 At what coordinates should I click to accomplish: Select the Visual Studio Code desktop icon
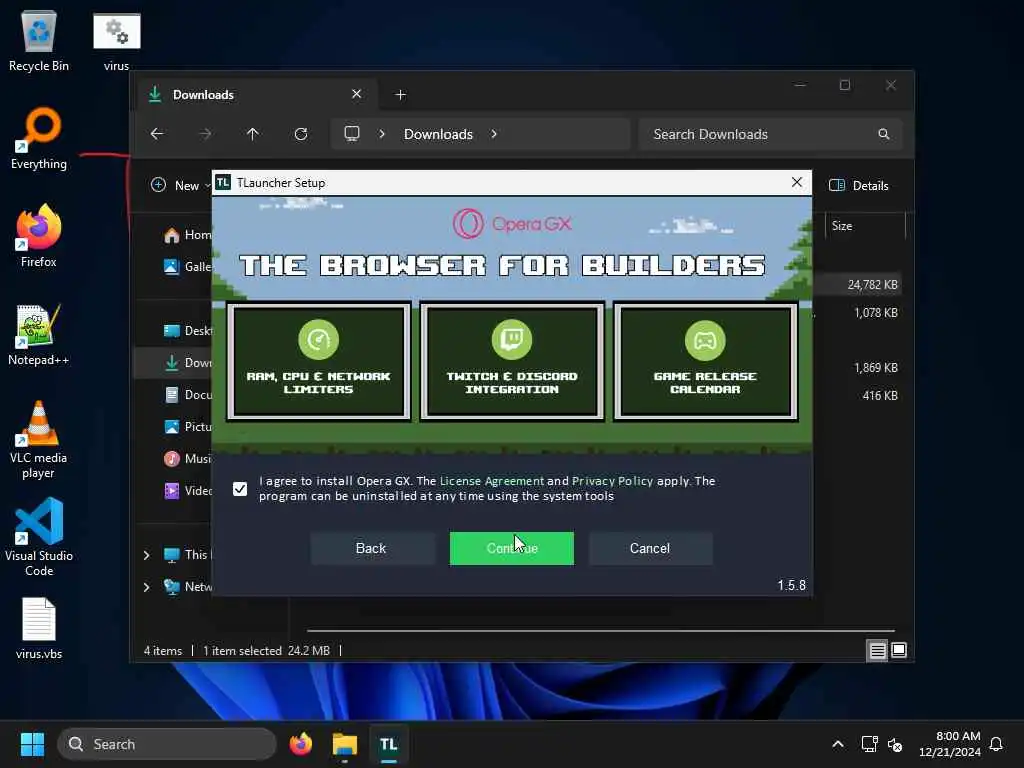point(39,537)
